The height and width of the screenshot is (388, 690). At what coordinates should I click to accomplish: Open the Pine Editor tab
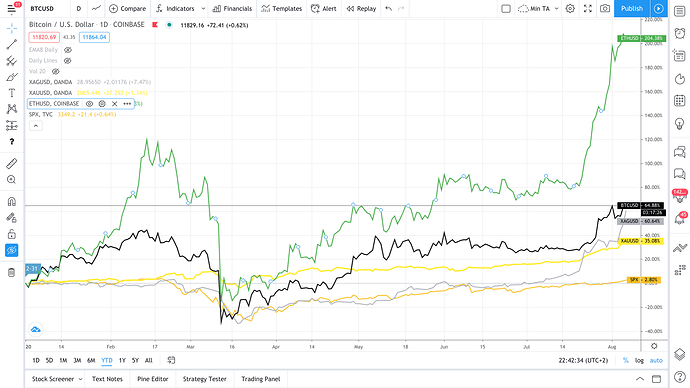(153, 379)
